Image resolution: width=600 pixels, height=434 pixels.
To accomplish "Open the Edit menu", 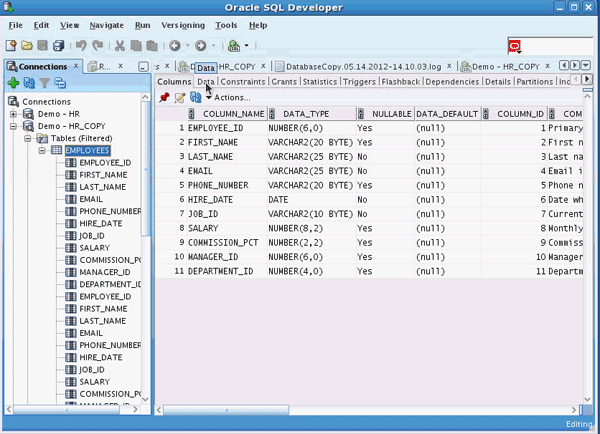I will pyautogui.click(x=41, y=25).
